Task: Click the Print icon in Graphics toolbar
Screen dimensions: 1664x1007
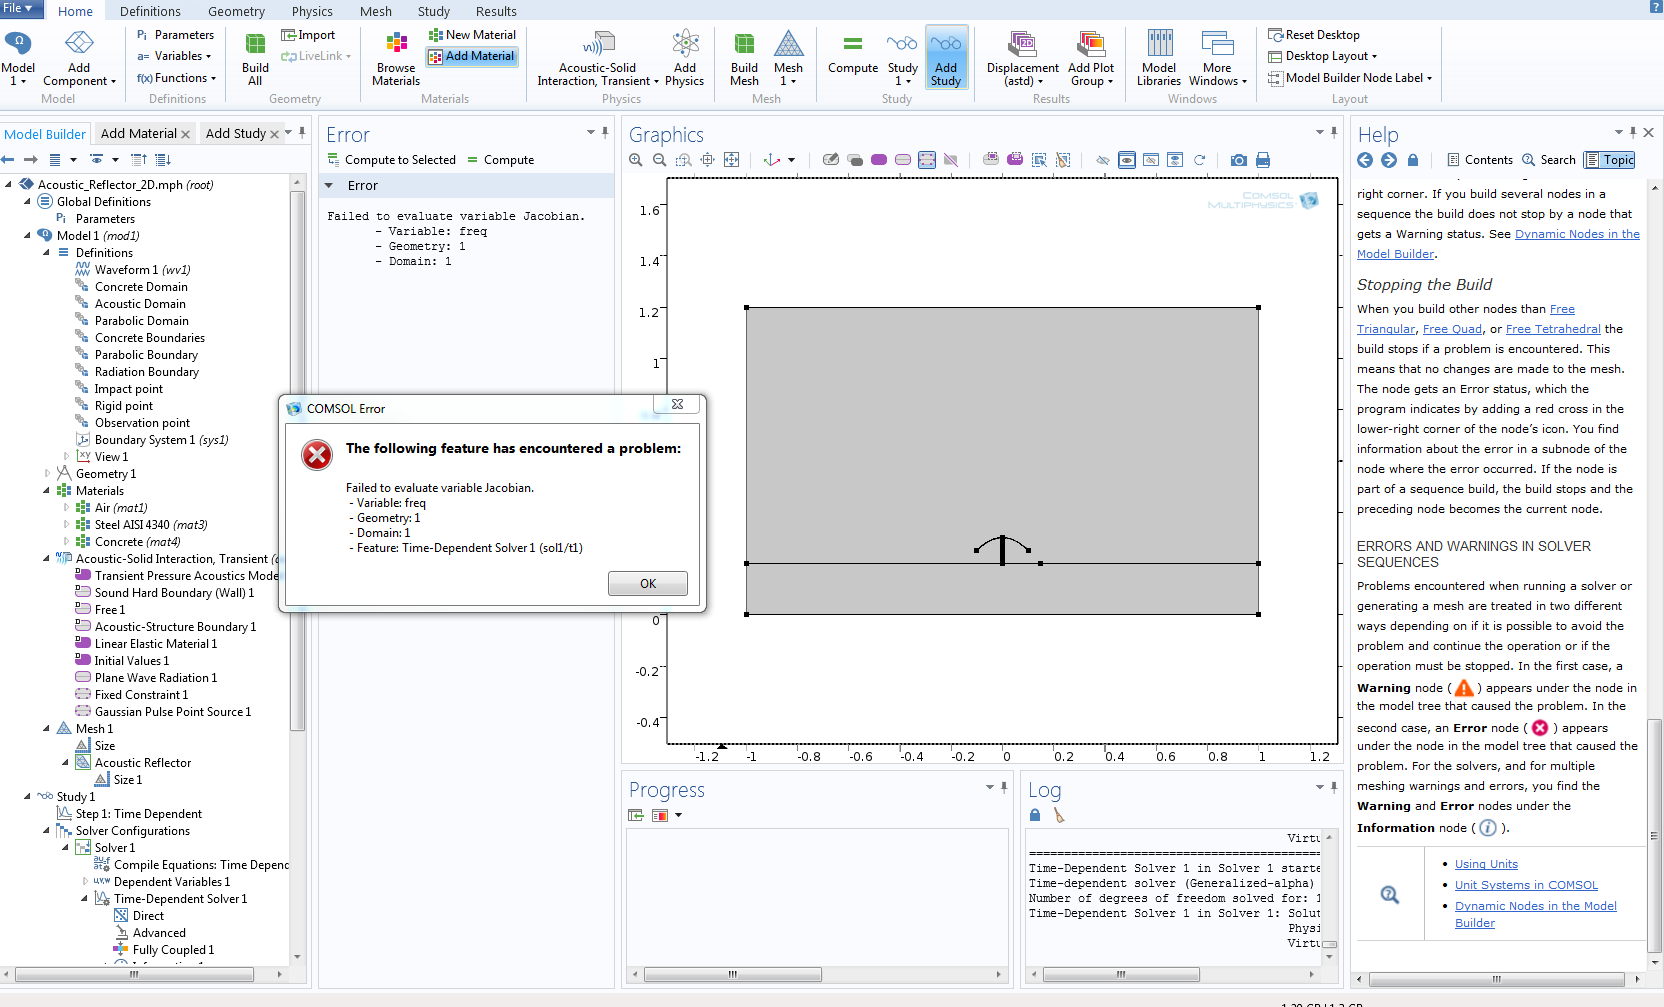Action: click(1263, 160)
